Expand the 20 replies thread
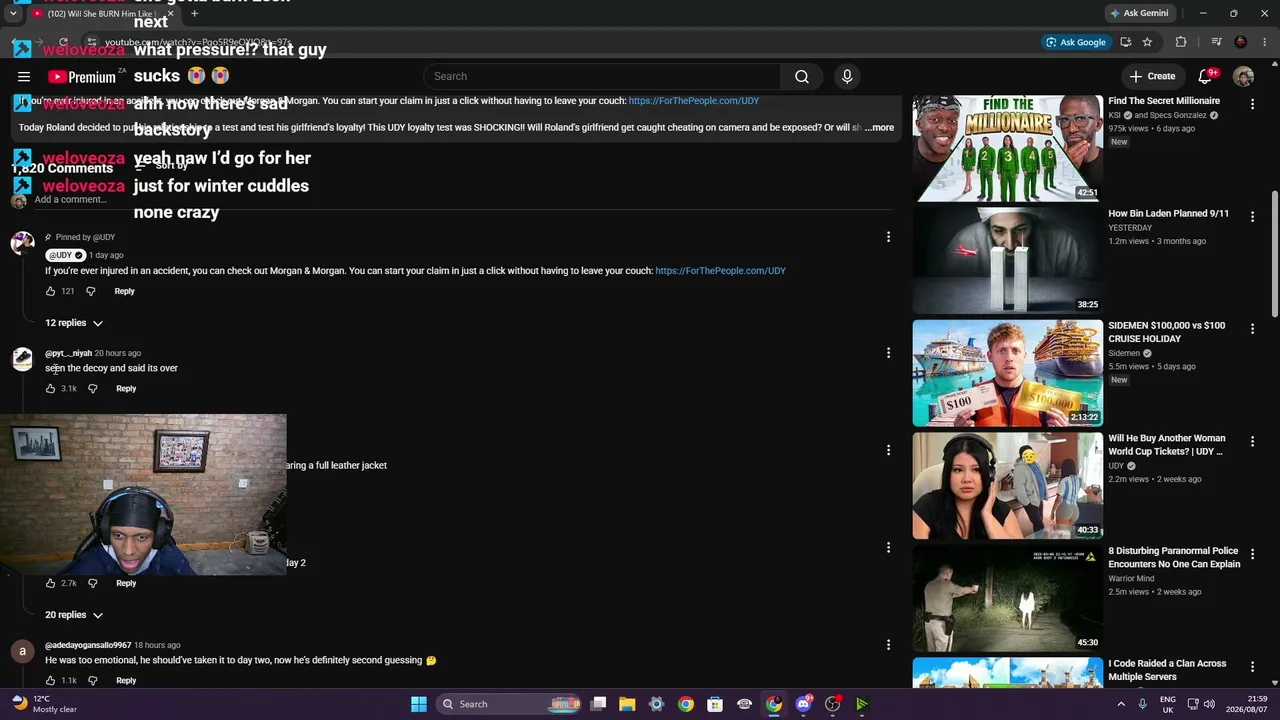 coord(74,615)
